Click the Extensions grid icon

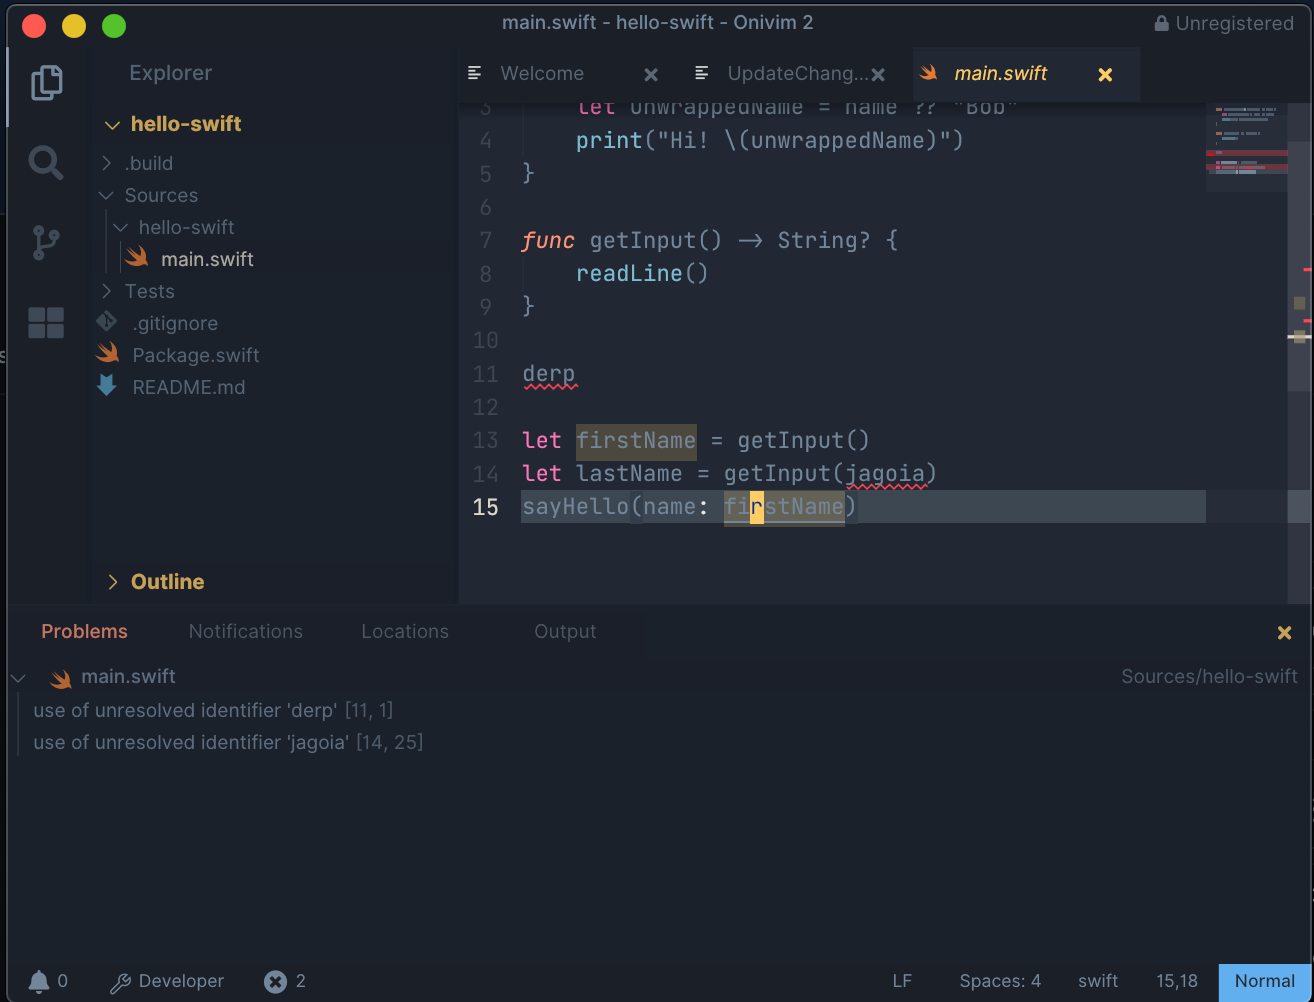[x=46, y=322]
